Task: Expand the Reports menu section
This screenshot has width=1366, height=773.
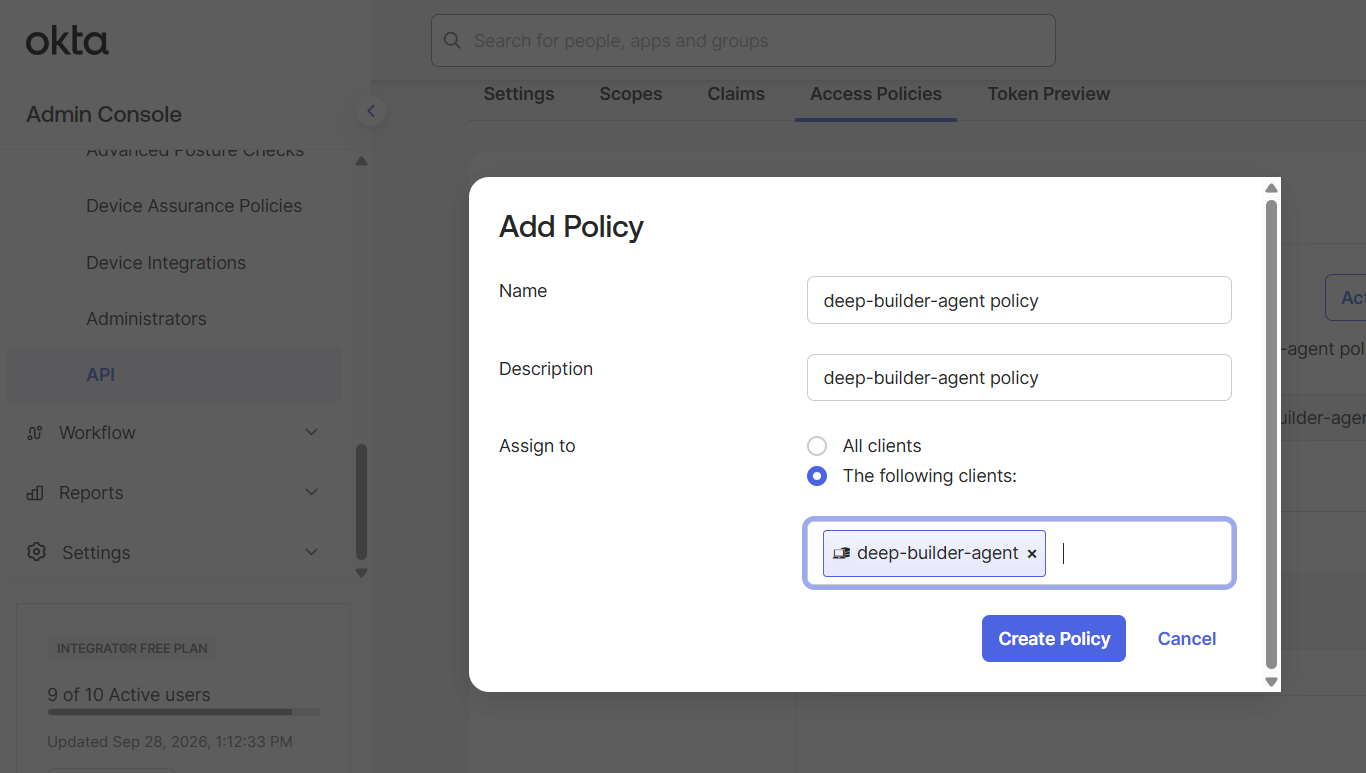Action: (311, 492)
